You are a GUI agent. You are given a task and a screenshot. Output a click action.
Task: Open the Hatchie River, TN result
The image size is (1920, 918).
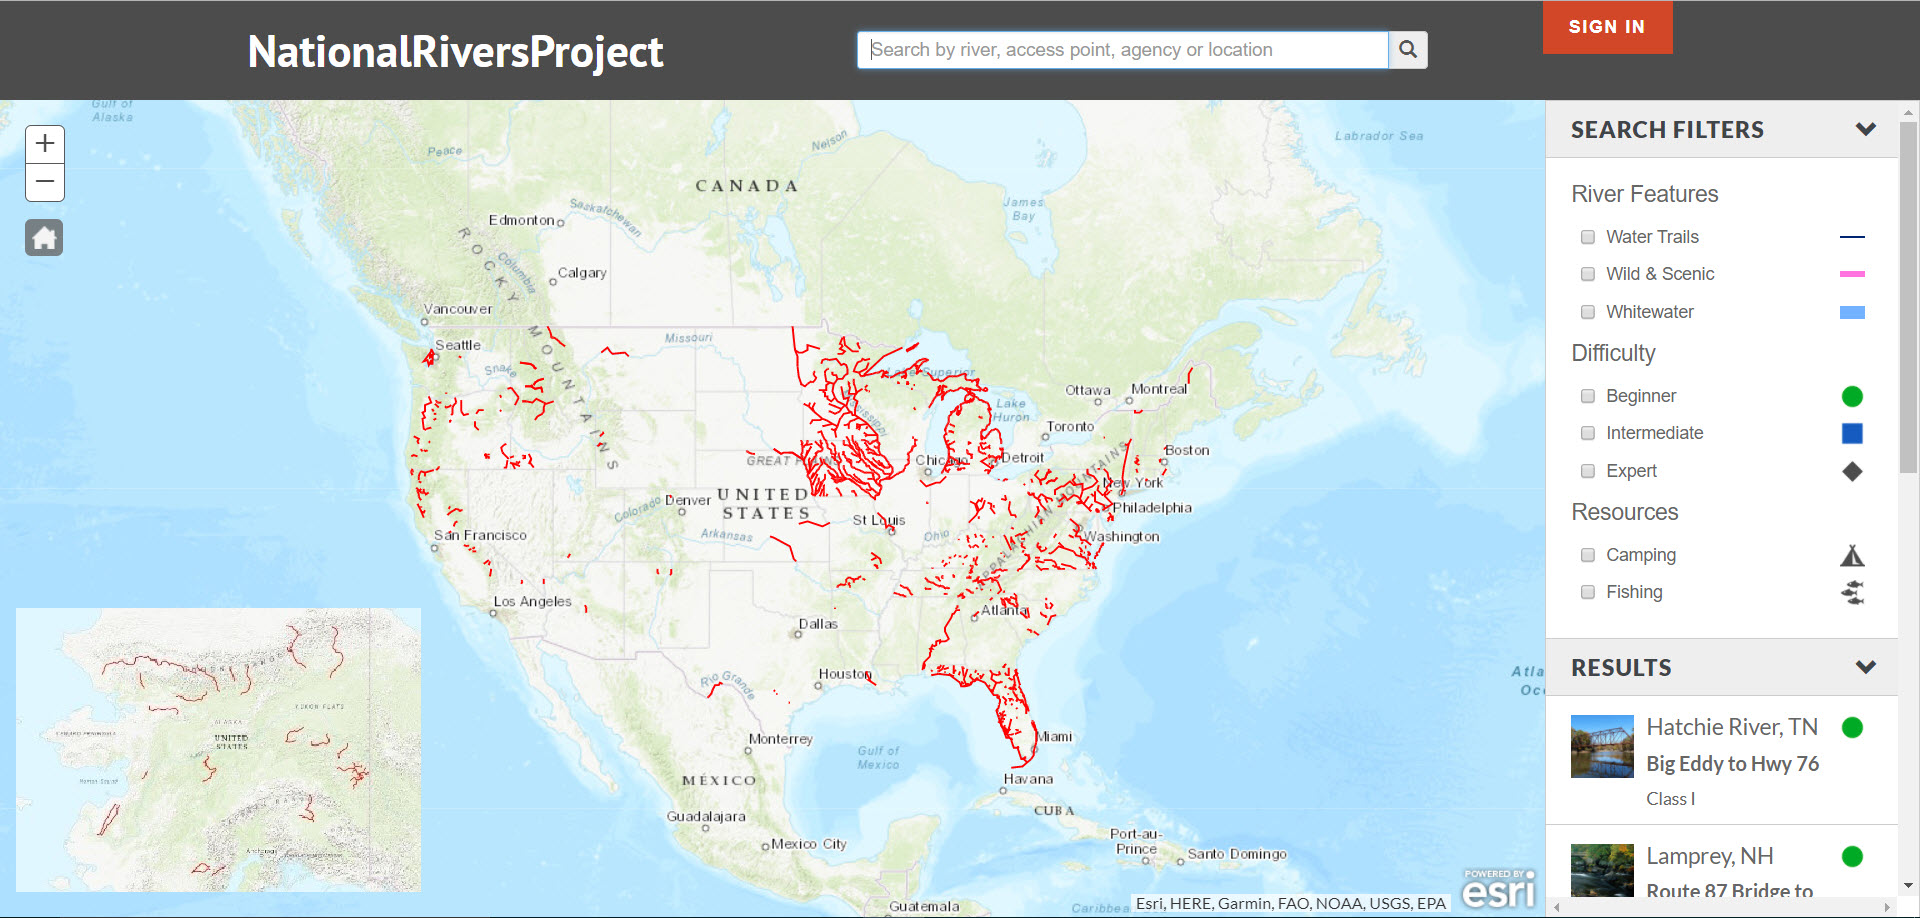pos(1731,727)
